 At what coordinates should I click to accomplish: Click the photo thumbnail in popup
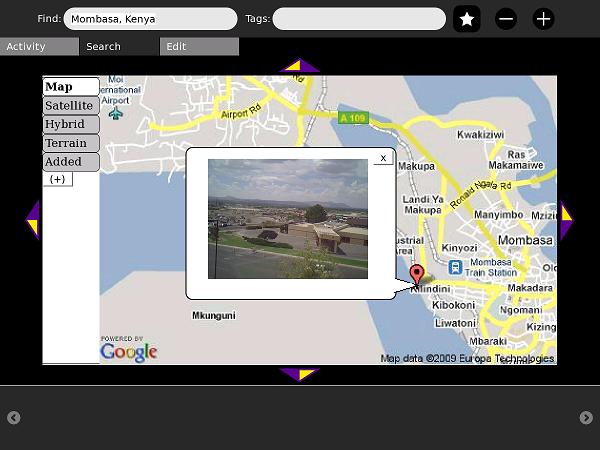(x=288, y=219)
